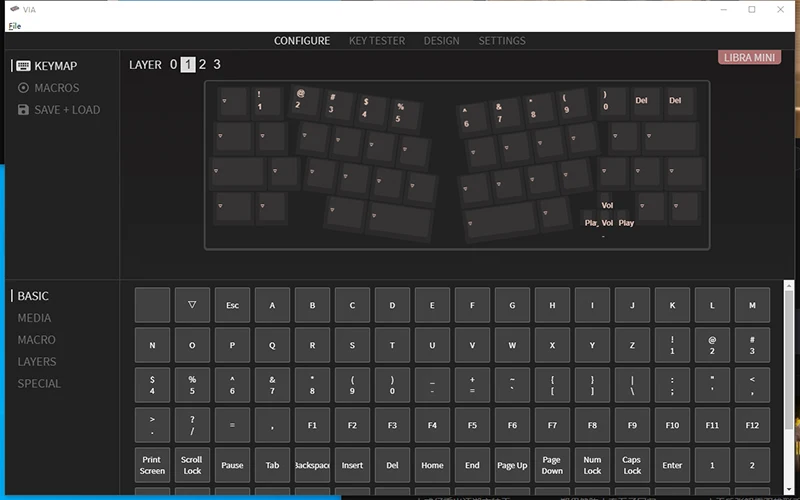The image size is (800, 500).
Task: Switch to layer 0
Action: coord(173,65)
